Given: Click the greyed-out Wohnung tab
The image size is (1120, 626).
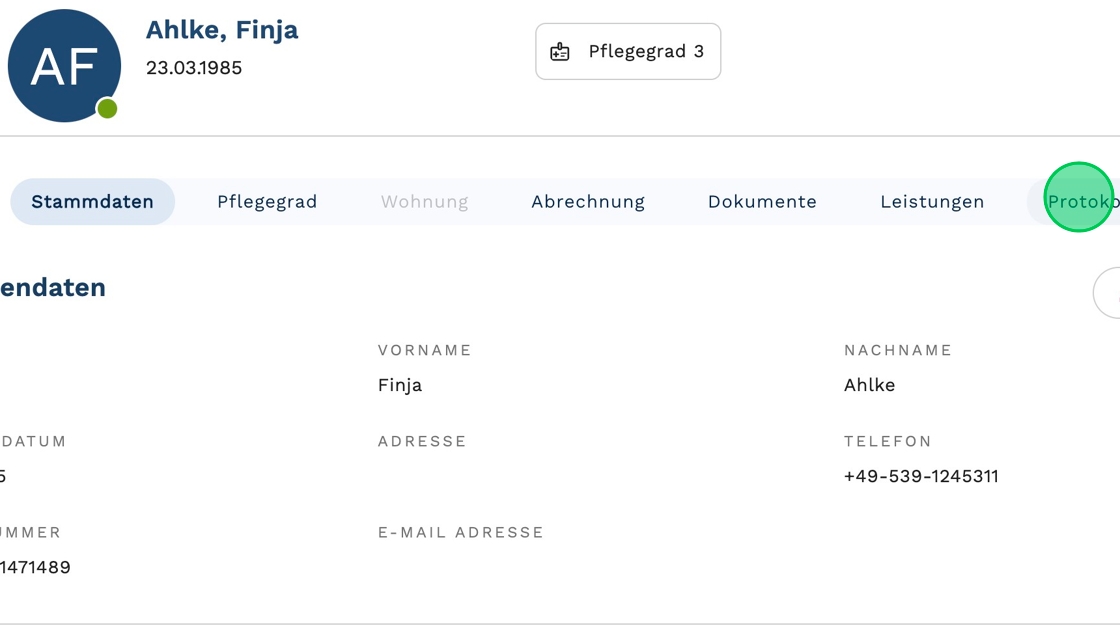Looking at the screenshot, I should pos(424,202).
